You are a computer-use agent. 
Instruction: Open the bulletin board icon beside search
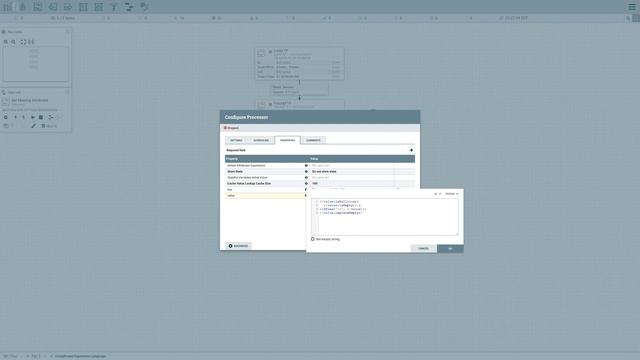pyautogui.click(x=636, y=18)
